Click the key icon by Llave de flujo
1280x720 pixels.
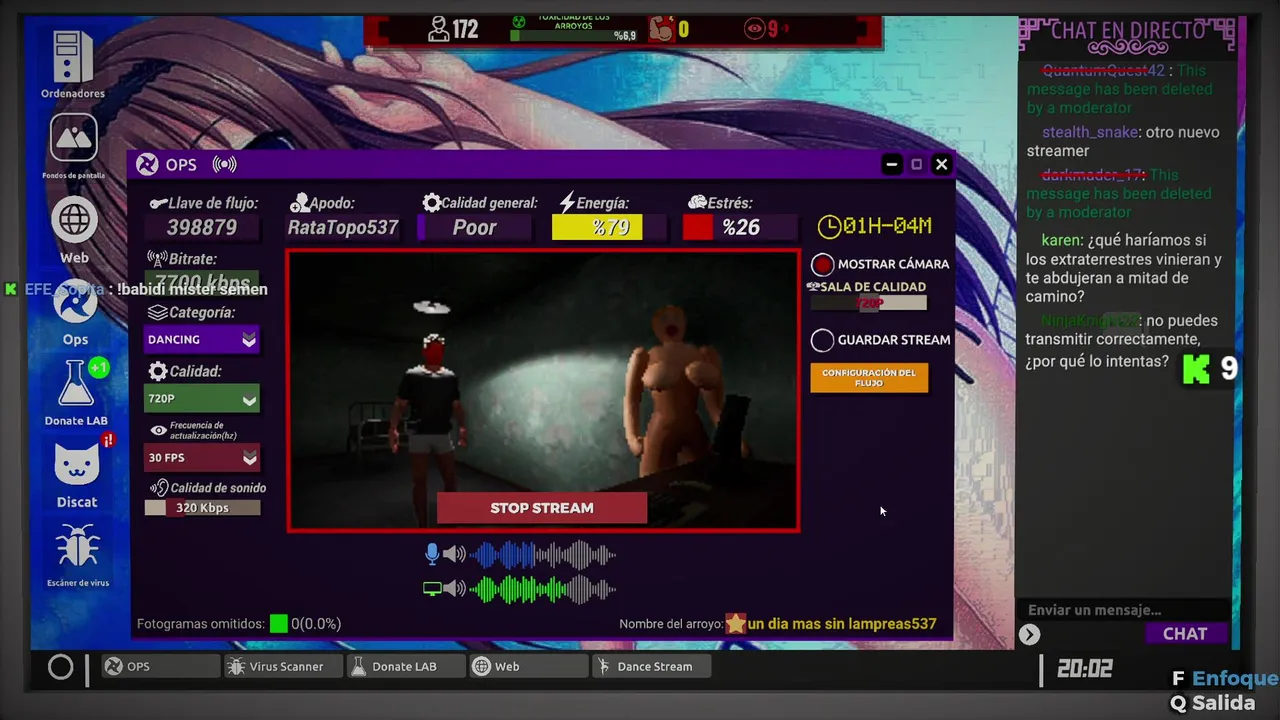pyautogui.click(x=158, y=203)
